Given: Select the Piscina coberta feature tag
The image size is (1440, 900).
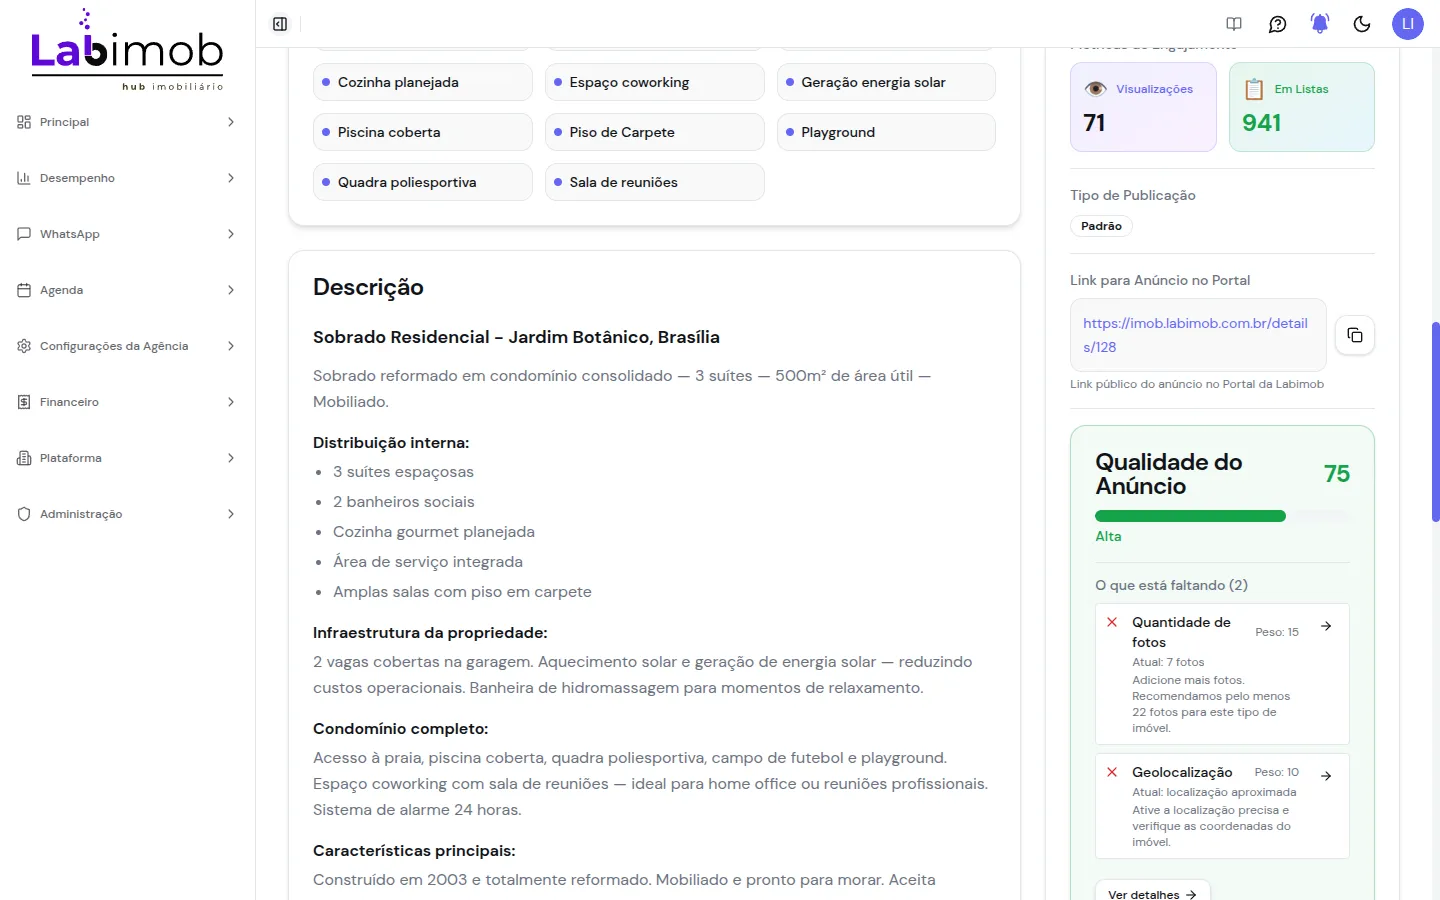Looking at the screenshot, I should tap(422, 132).
